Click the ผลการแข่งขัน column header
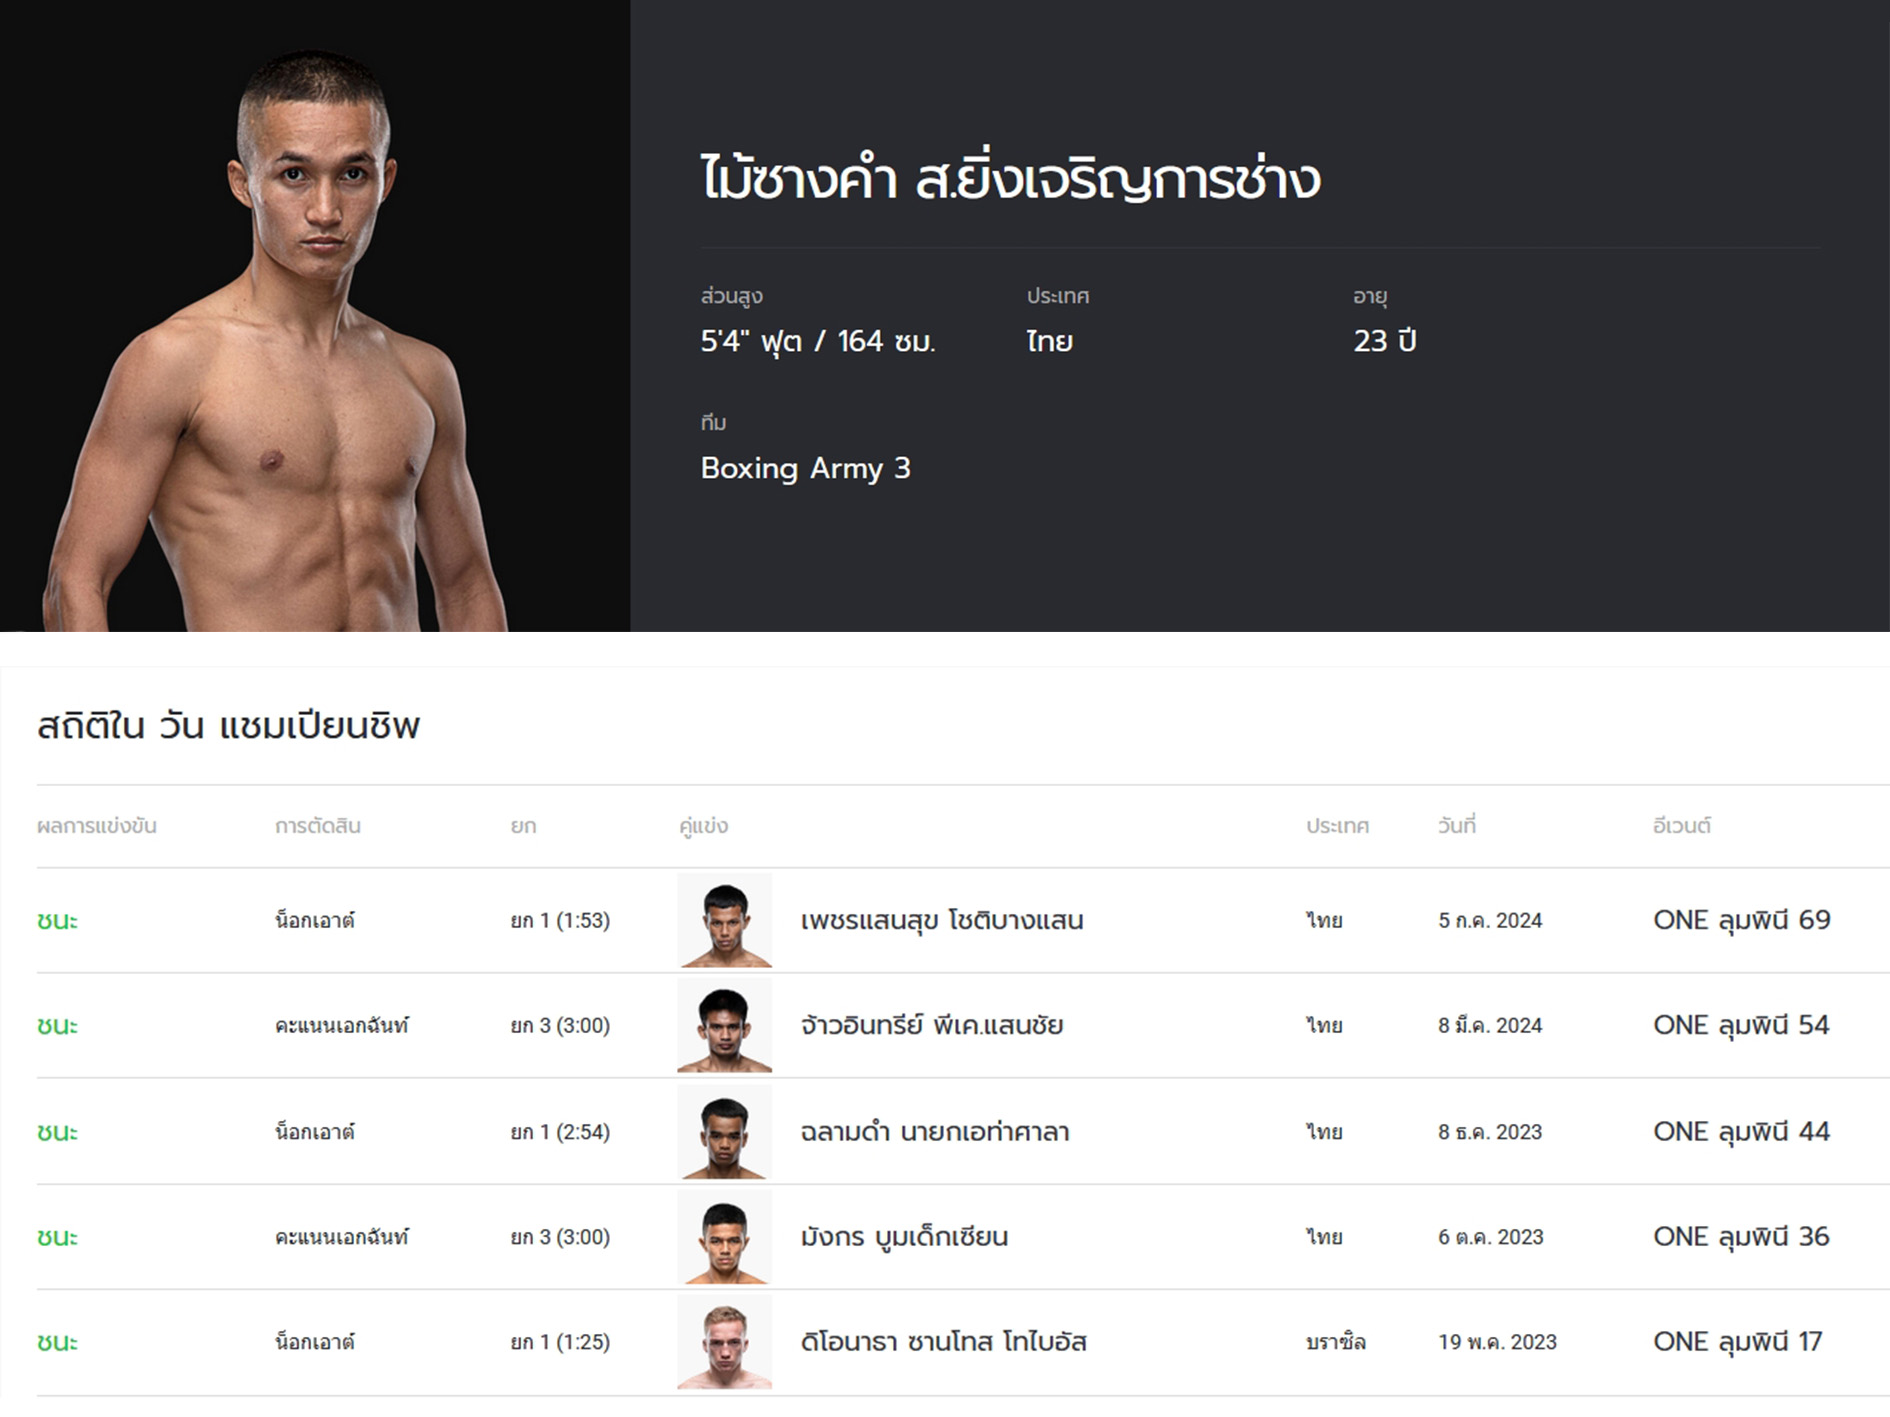Screen dimensions: 1890x1417 (x=97, y=826)
